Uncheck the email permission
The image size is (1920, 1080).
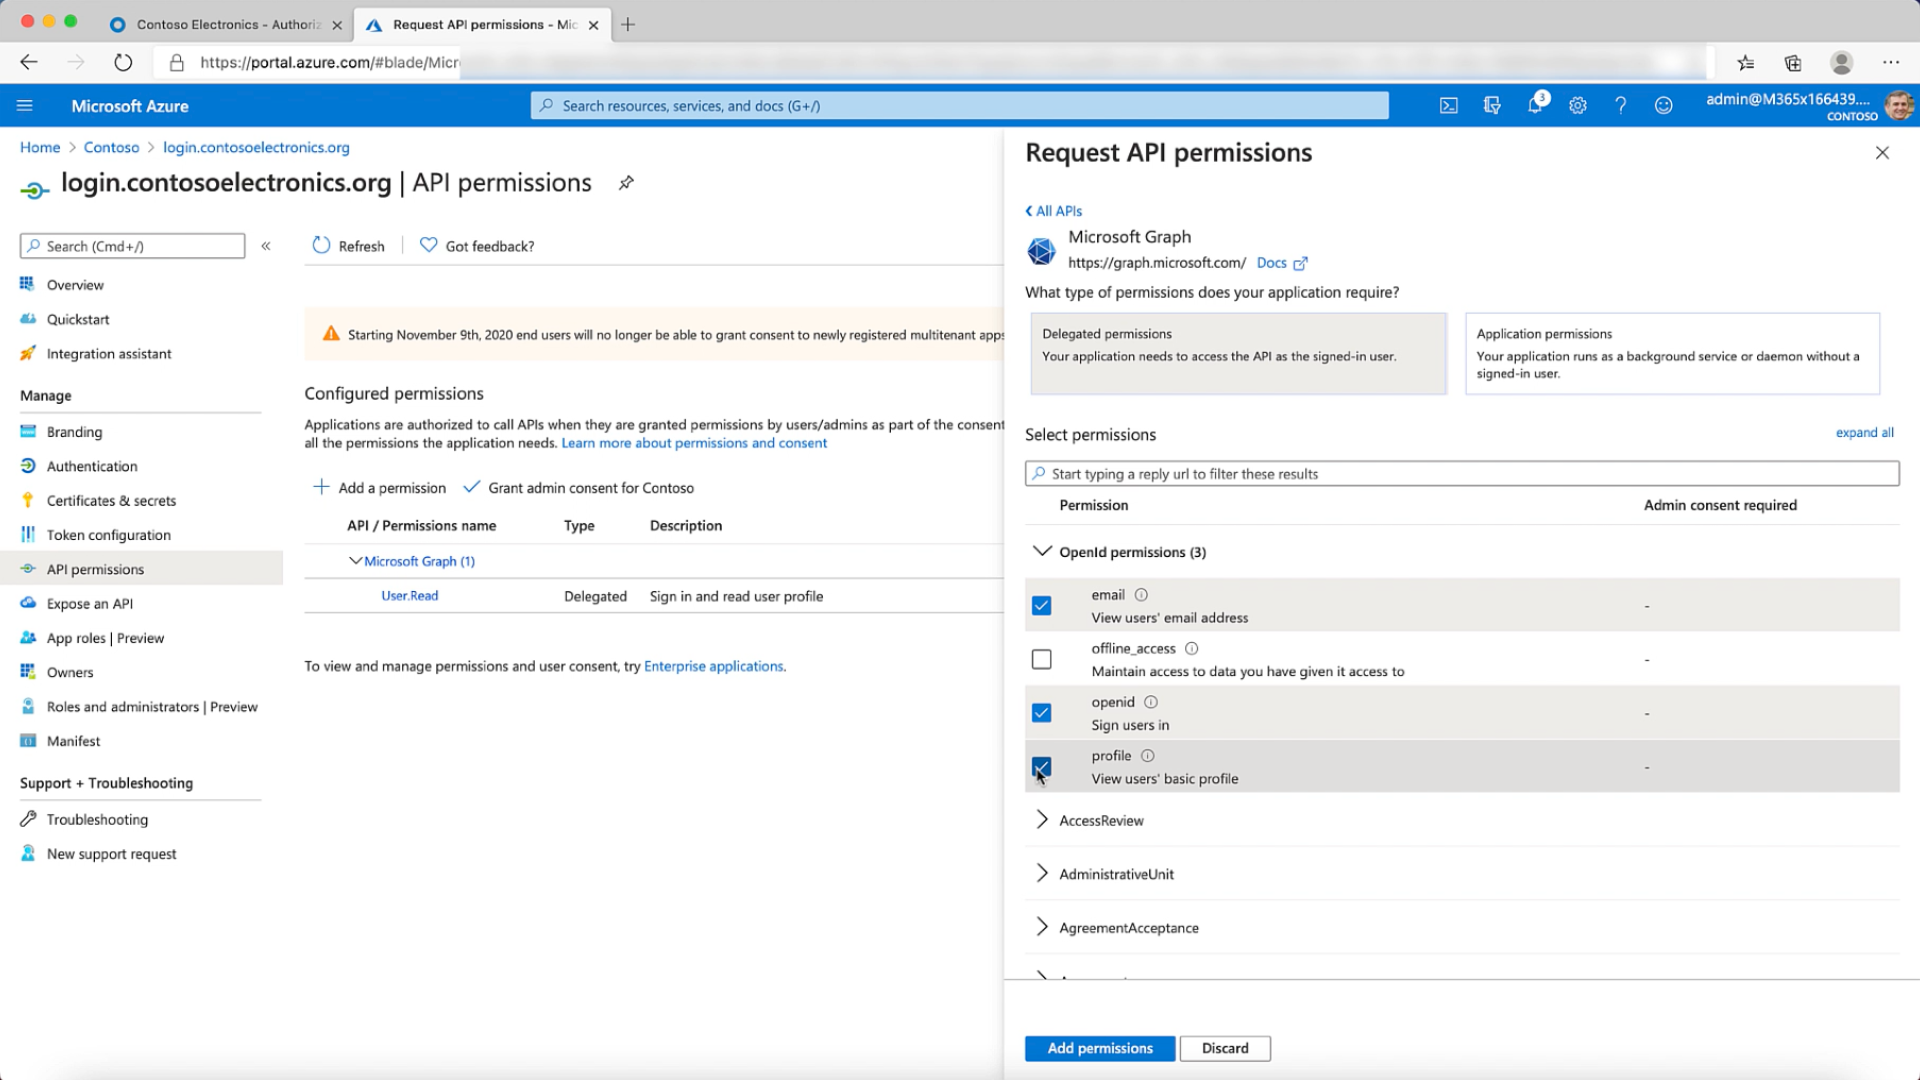point(1041,606)
